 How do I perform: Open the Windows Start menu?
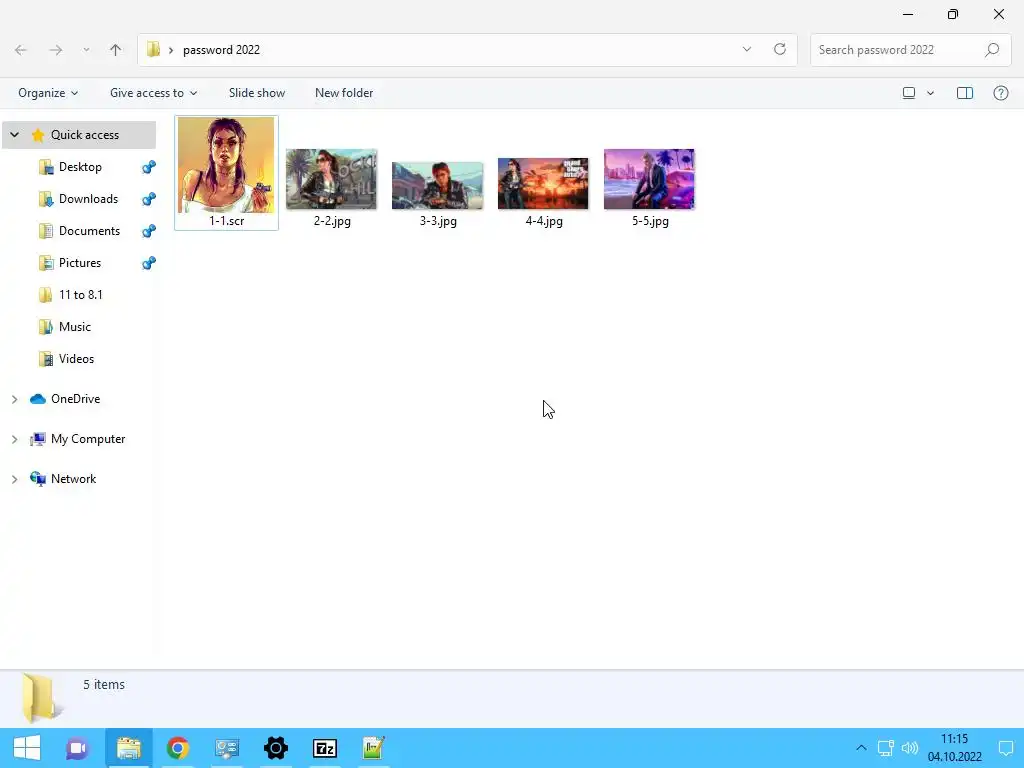pyautogui.click(x=27, y=748)
